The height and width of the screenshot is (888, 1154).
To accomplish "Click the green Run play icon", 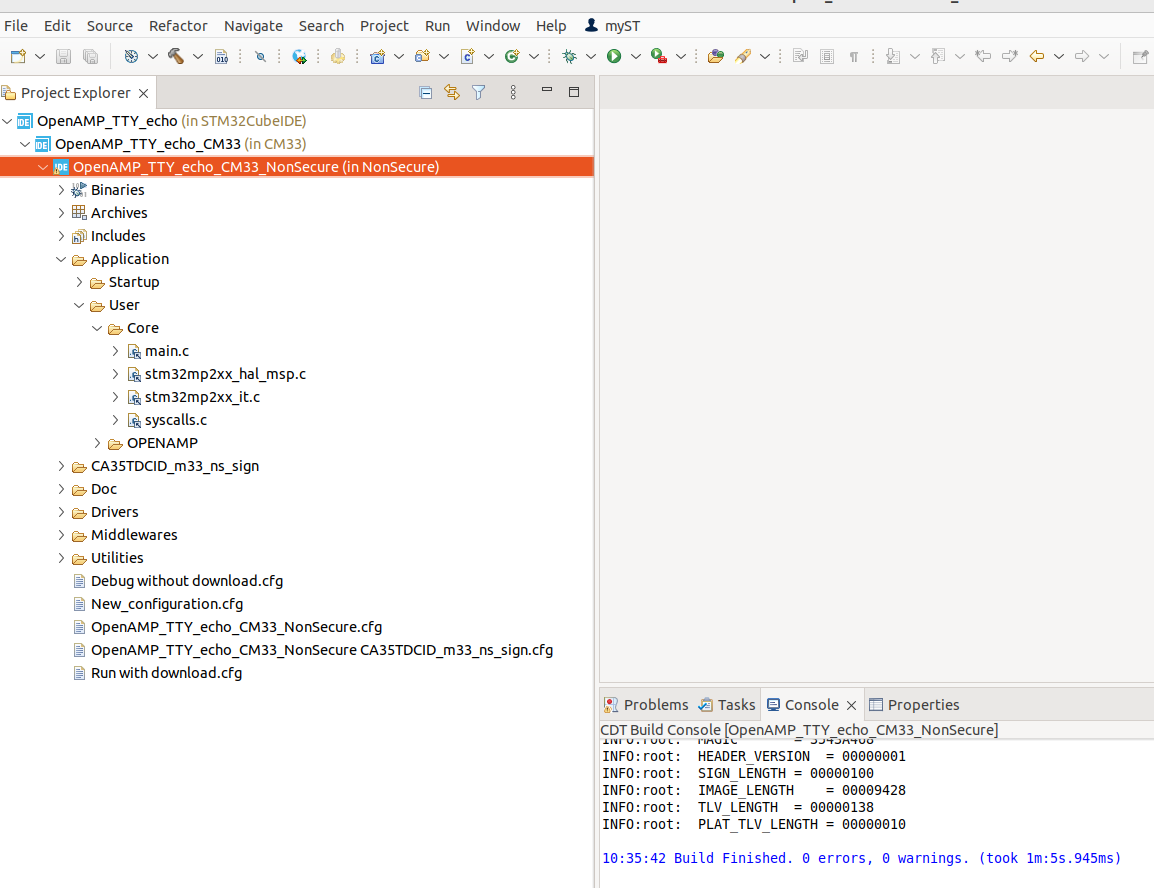I will tap(614, 56).
